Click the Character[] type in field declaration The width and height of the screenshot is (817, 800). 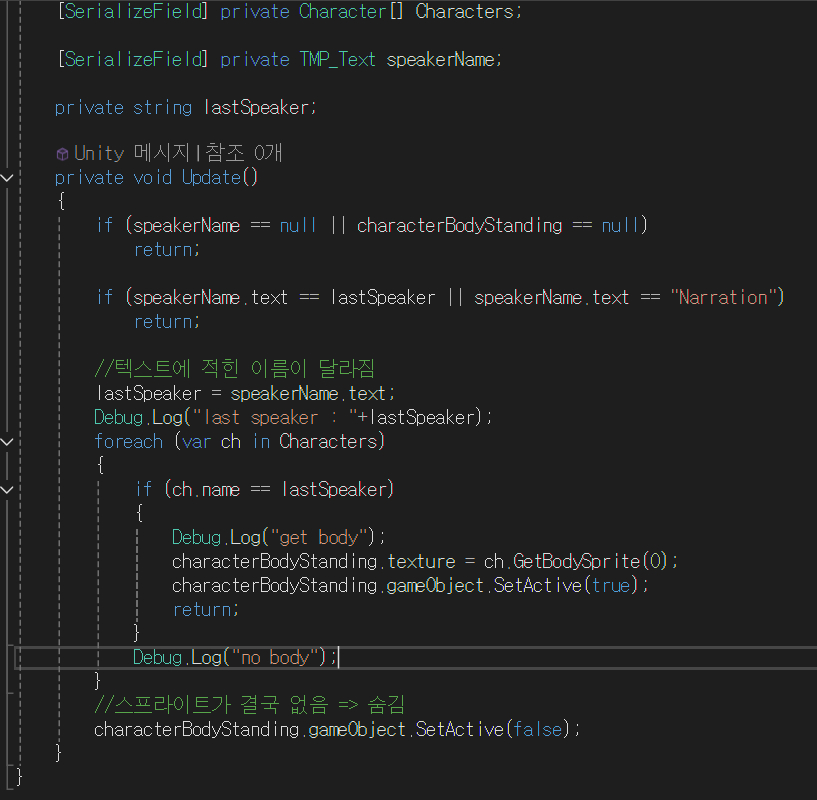(x=353, y=12)
